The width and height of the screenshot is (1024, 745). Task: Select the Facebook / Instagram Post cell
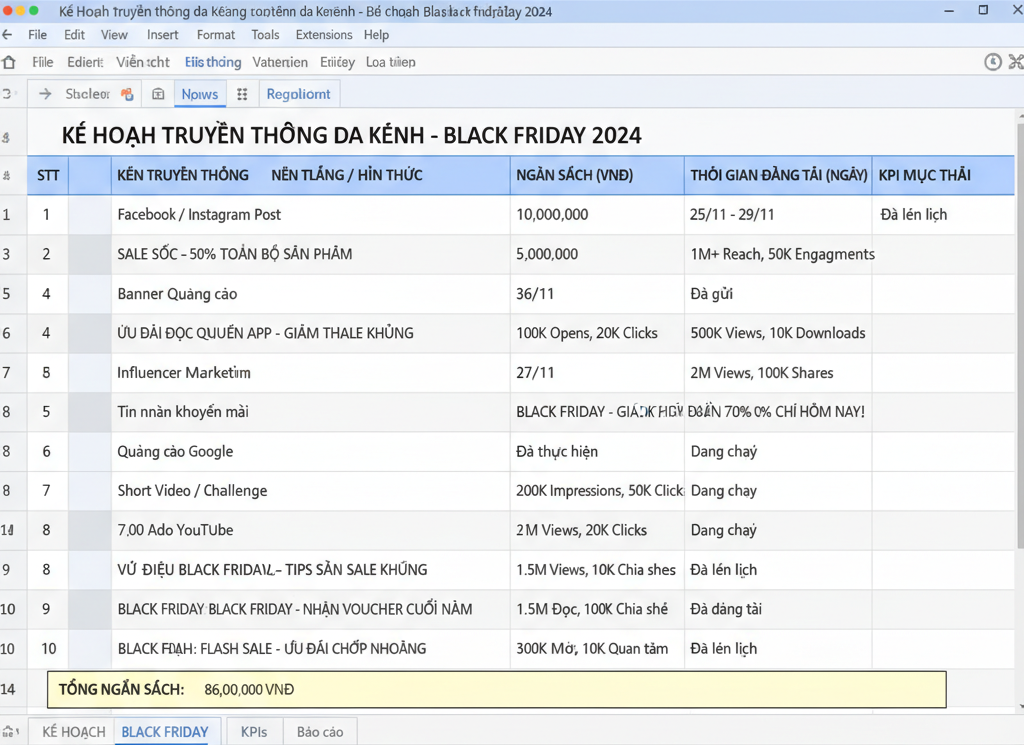[x=199, y=214]
